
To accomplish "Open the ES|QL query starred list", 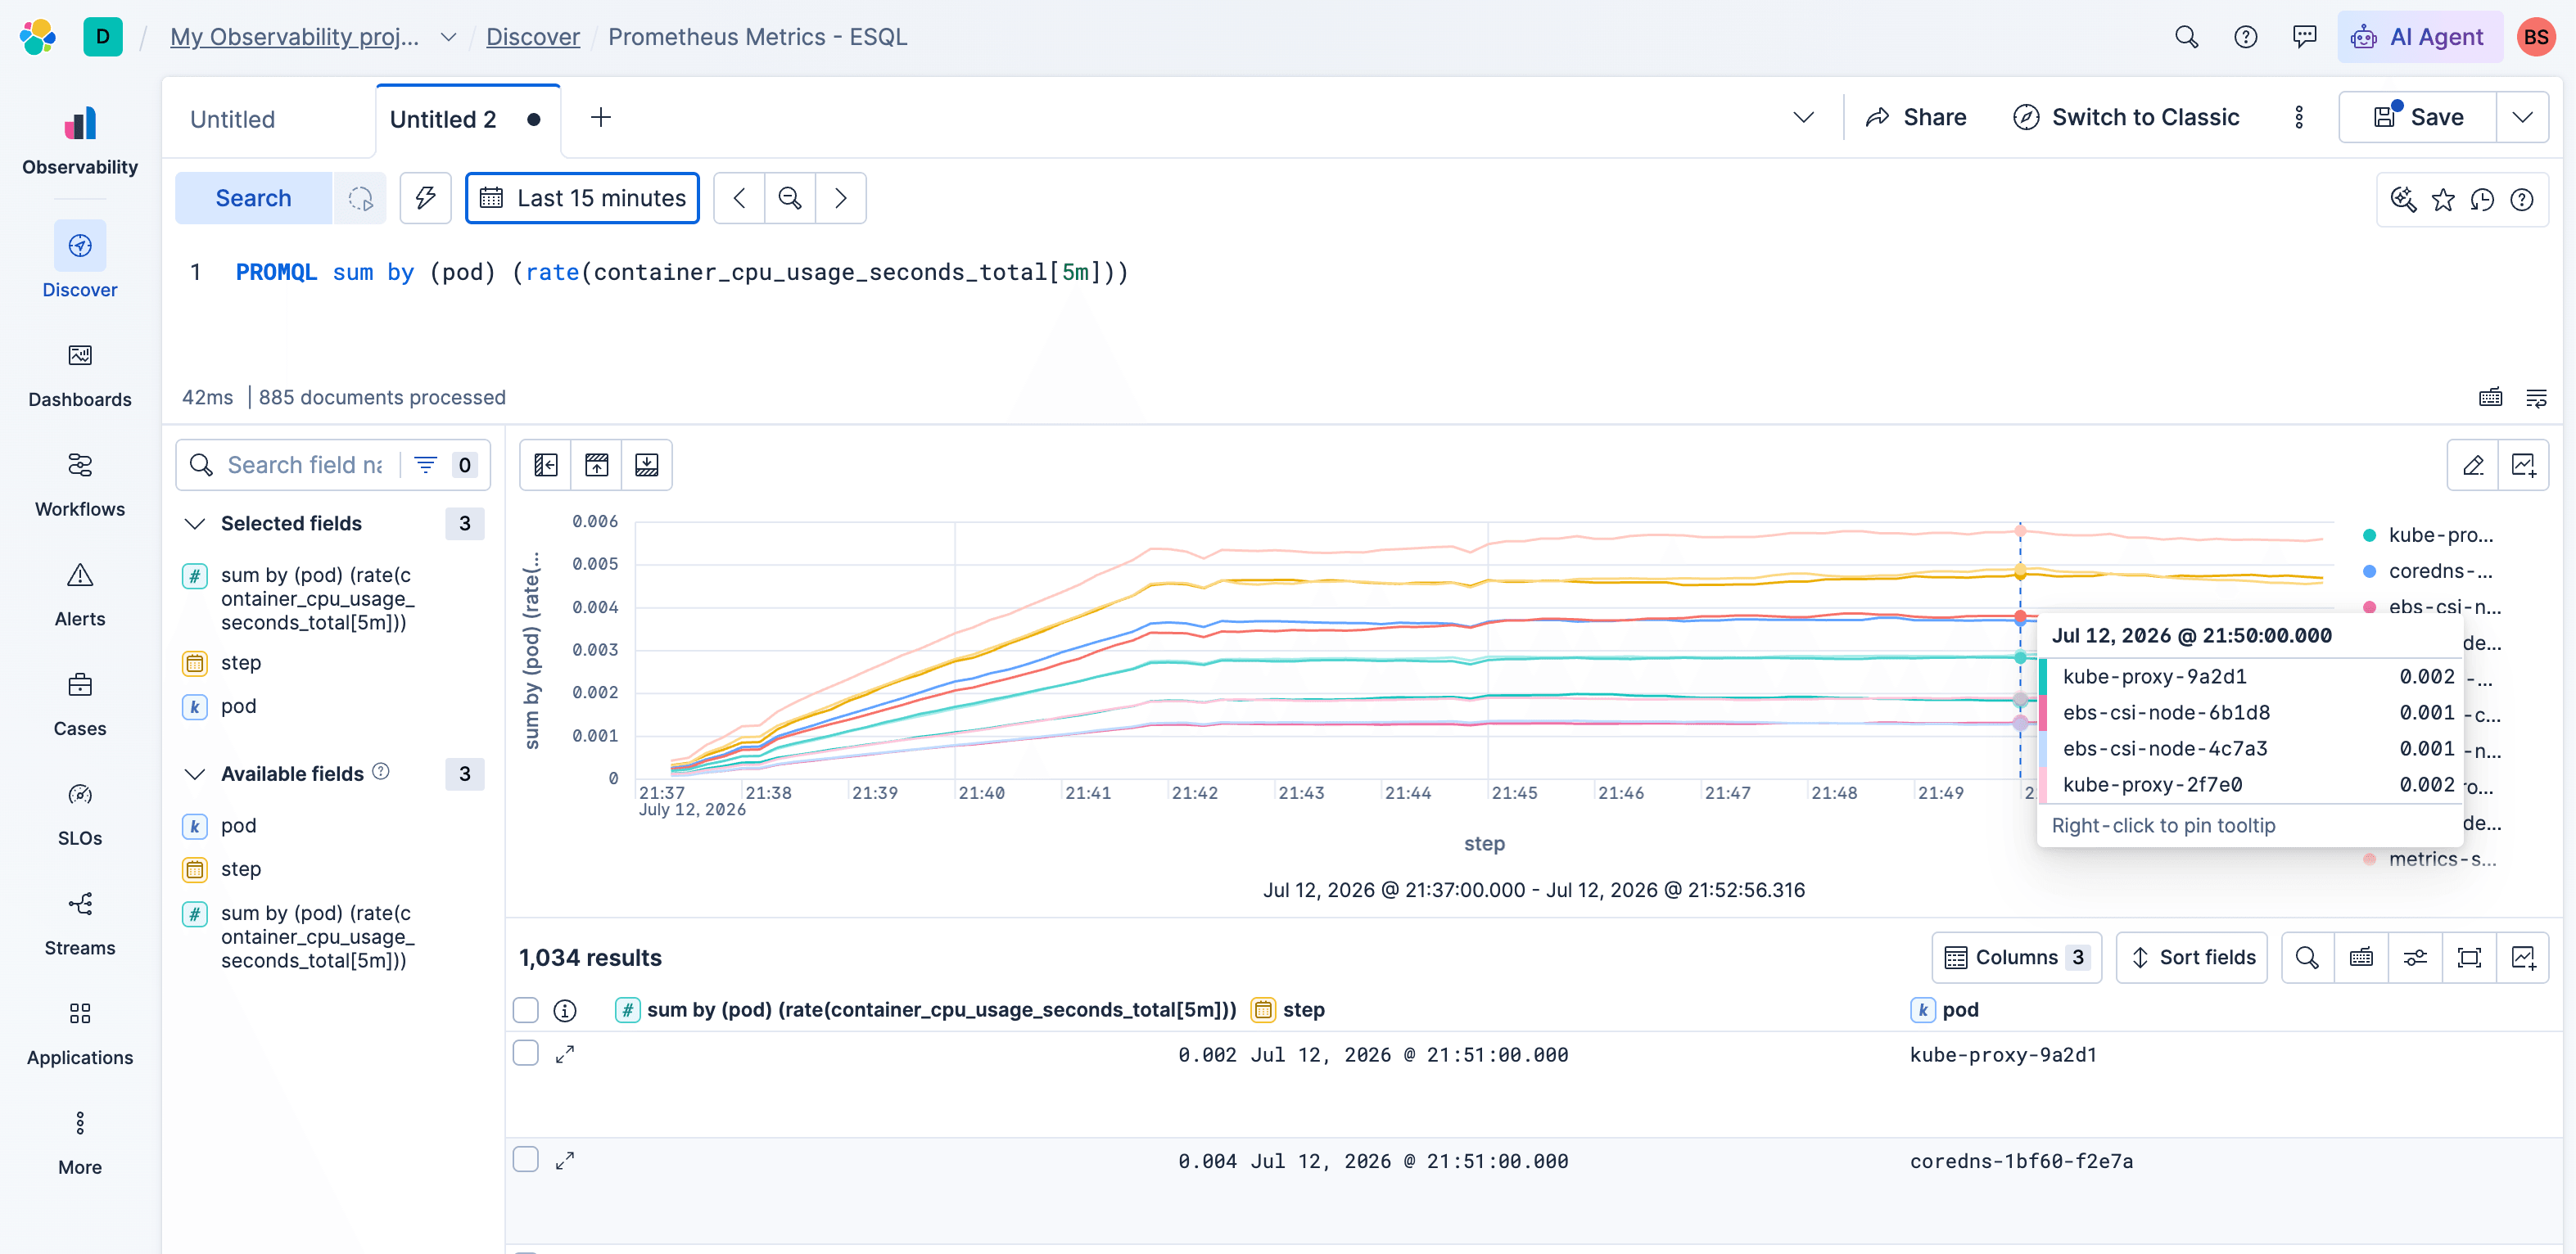I will tap(2443, 200).
